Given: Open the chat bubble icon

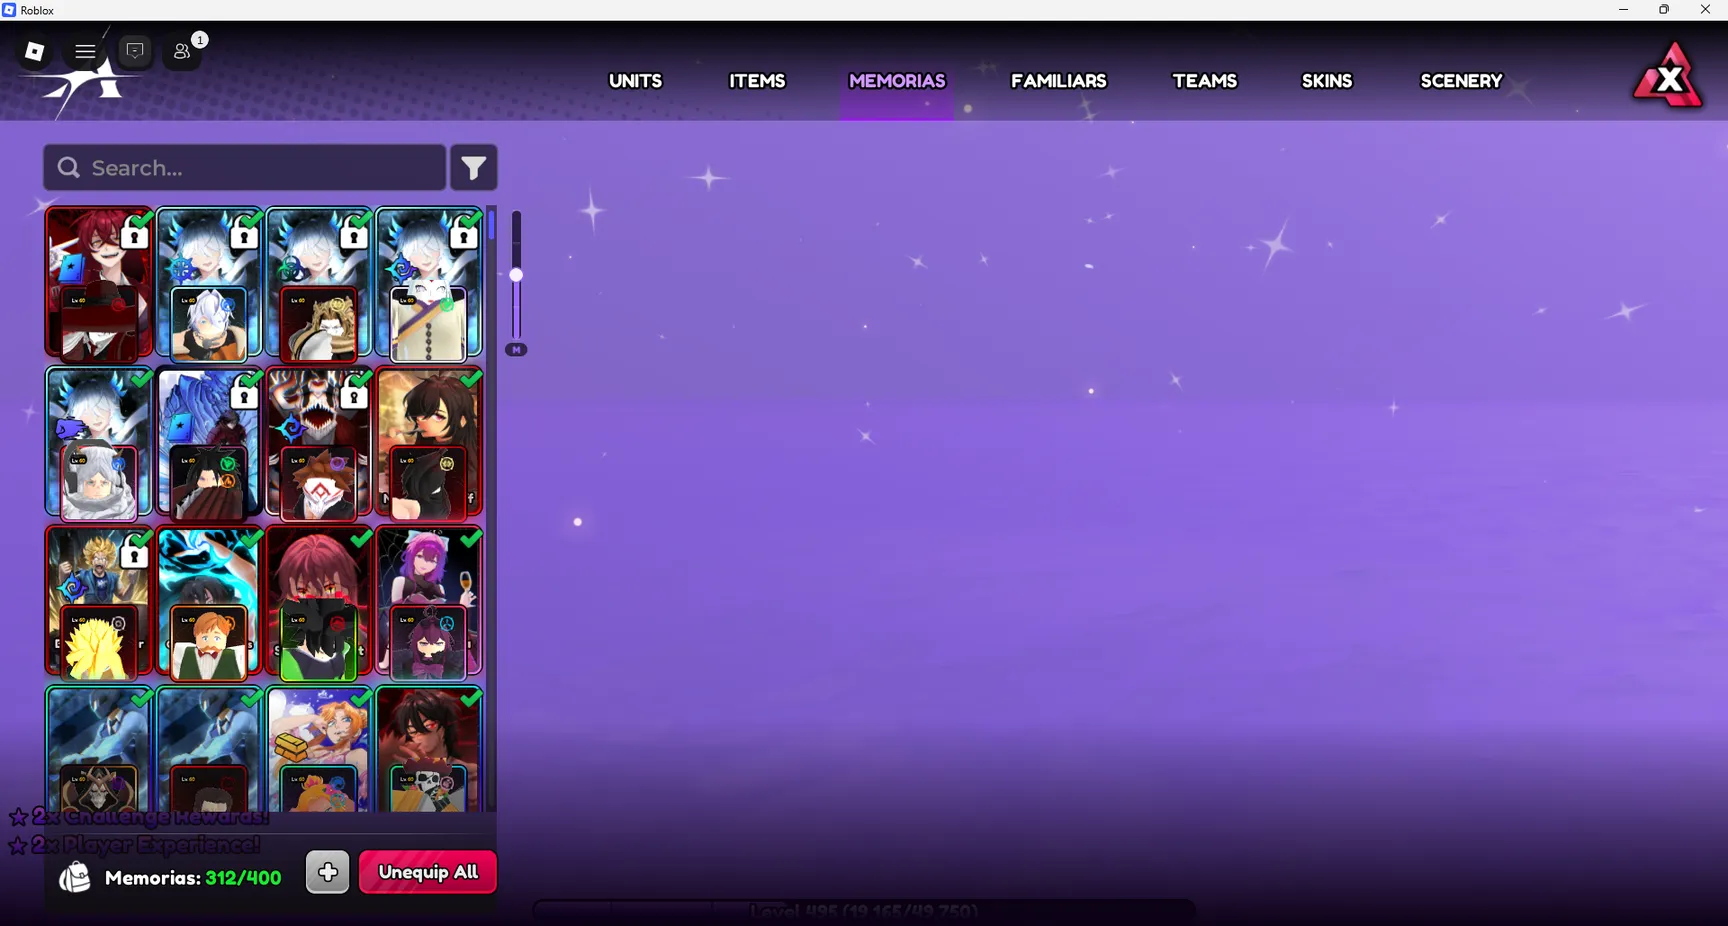Looking at the screenshot, I should tap(135, 51).
